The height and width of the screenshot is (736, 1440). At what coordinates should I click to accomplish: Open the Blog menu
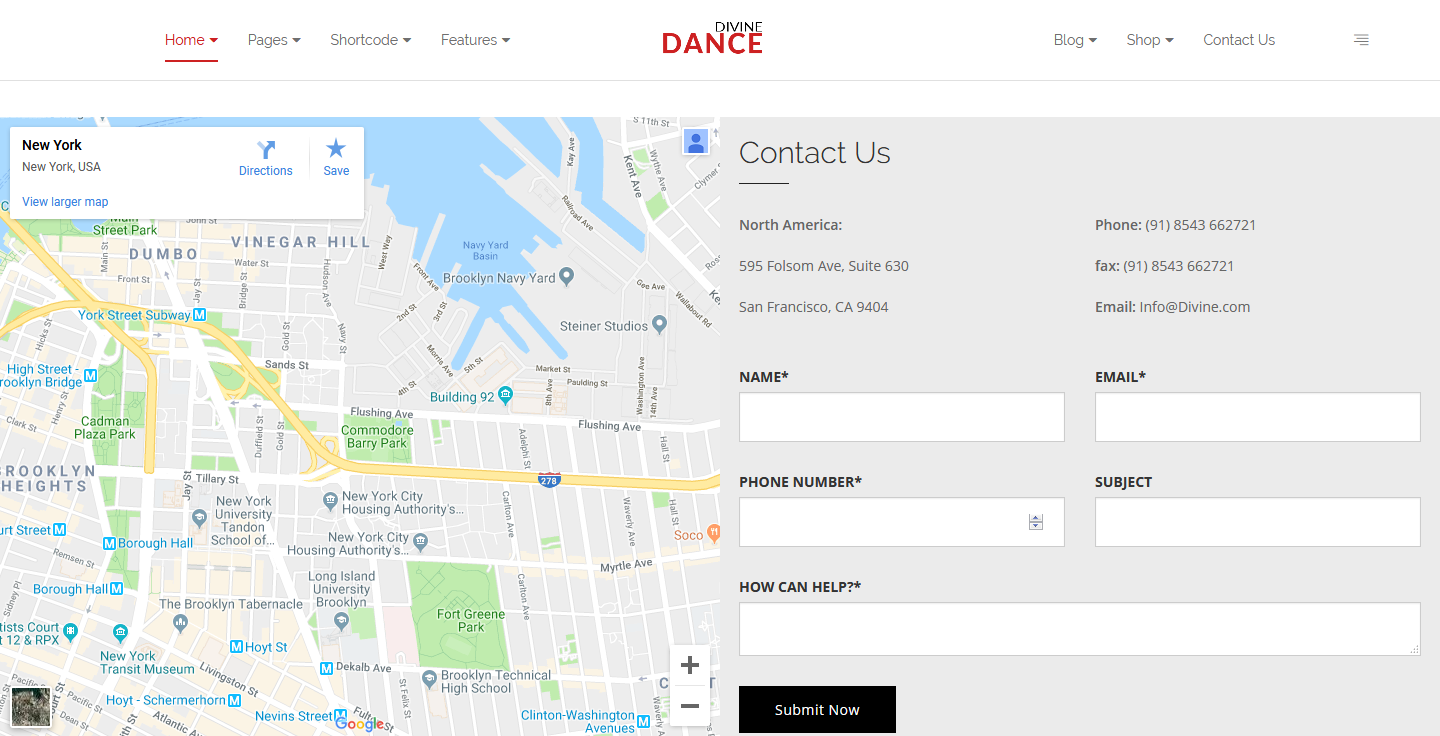(x=1075, y=40)
